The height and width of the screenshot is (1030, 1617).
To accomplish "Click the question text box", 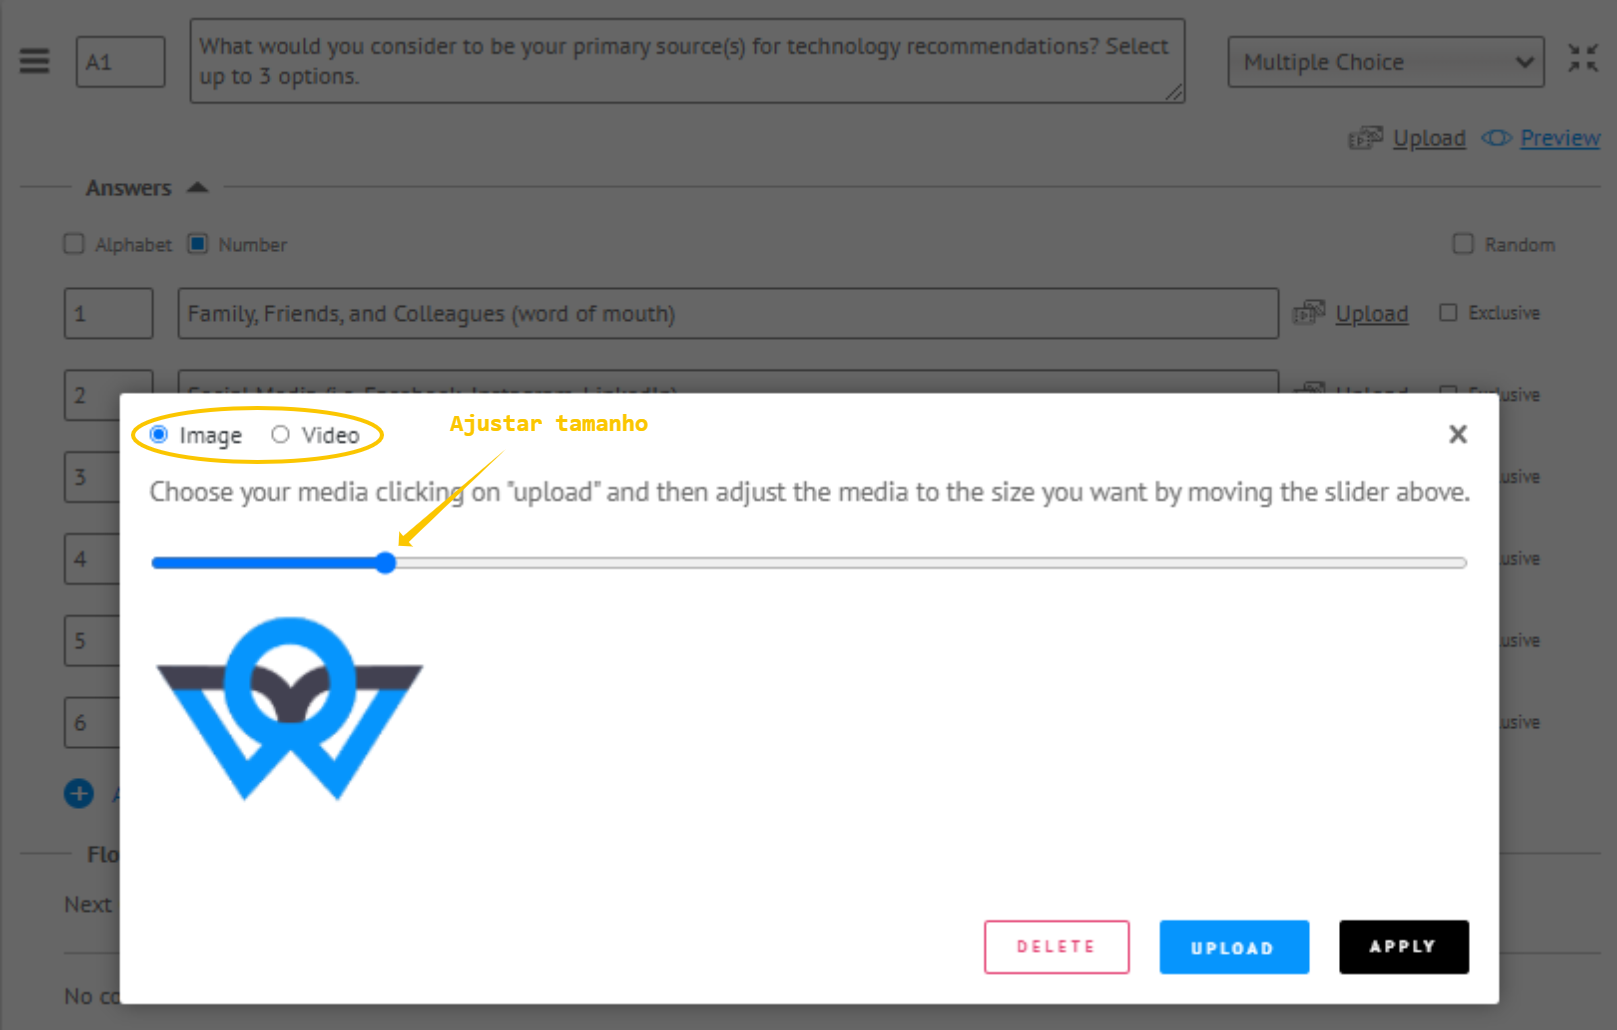I will [x=688, y=61].
